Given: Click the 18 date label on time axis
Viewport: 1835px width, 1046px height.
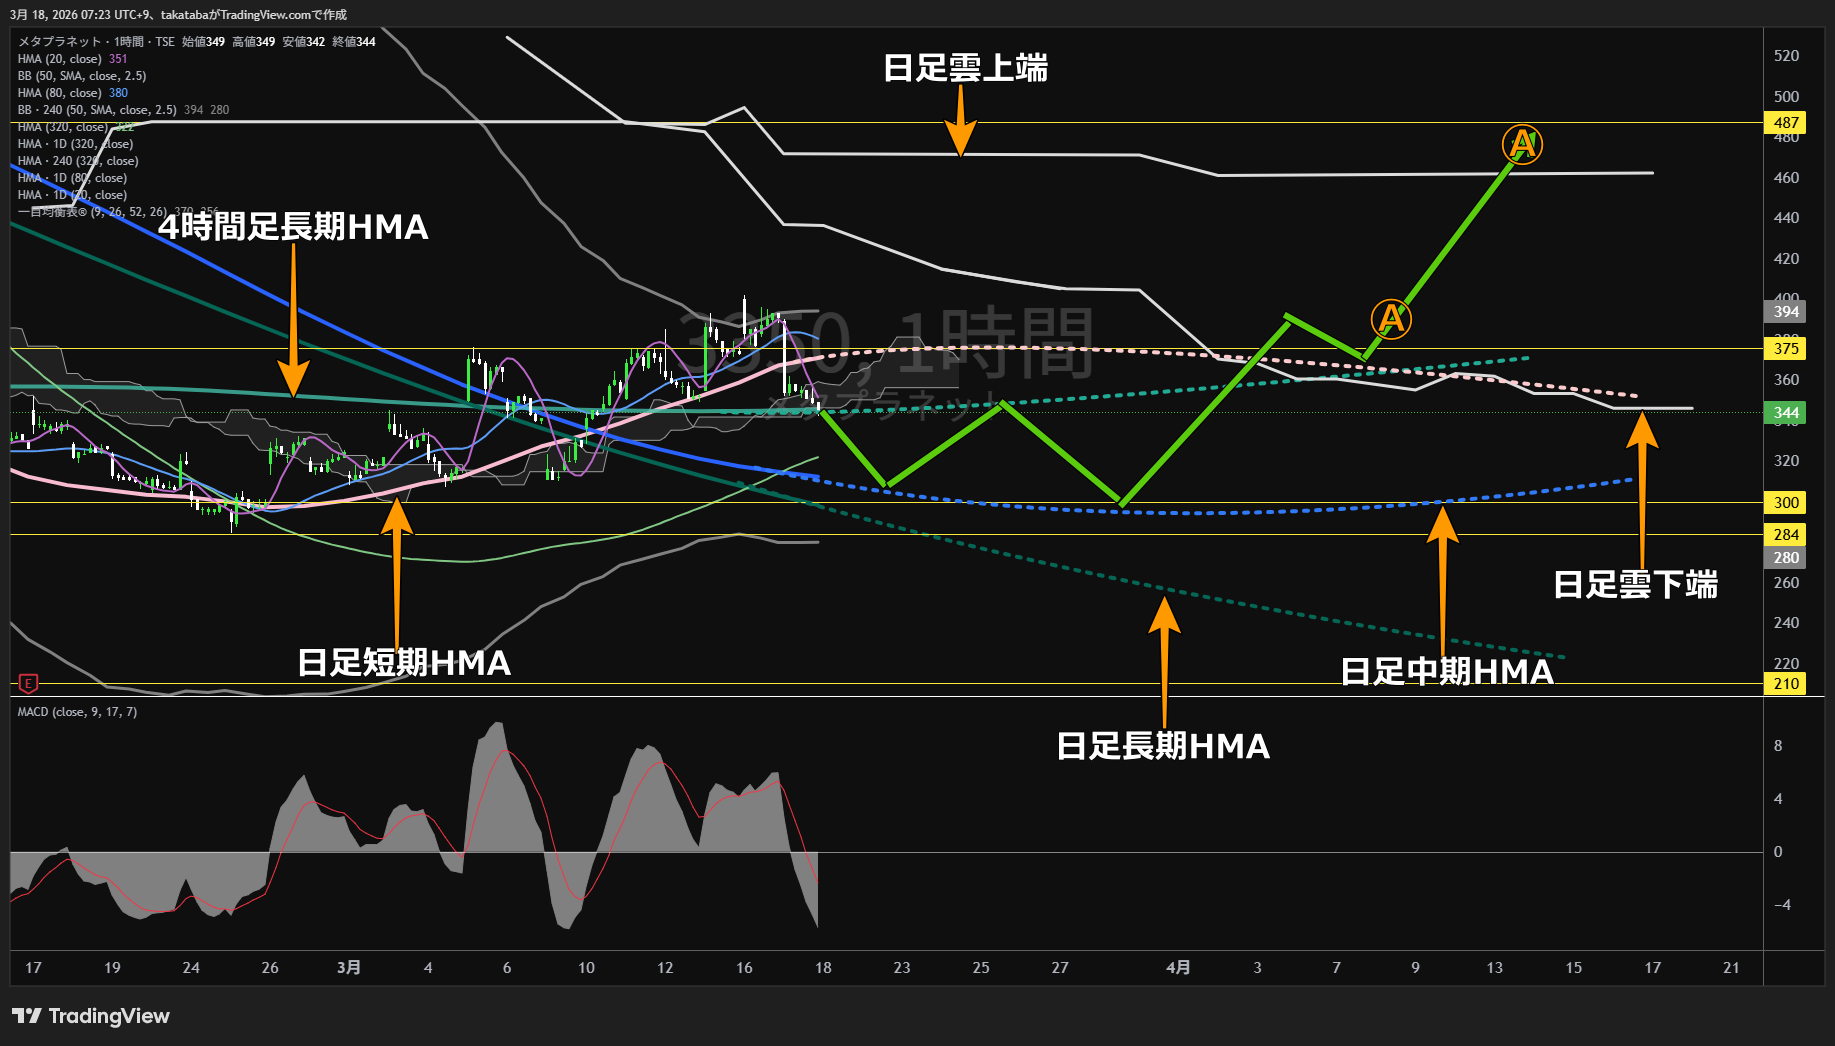Looking at the screenshot, I should tap(823, 968).
